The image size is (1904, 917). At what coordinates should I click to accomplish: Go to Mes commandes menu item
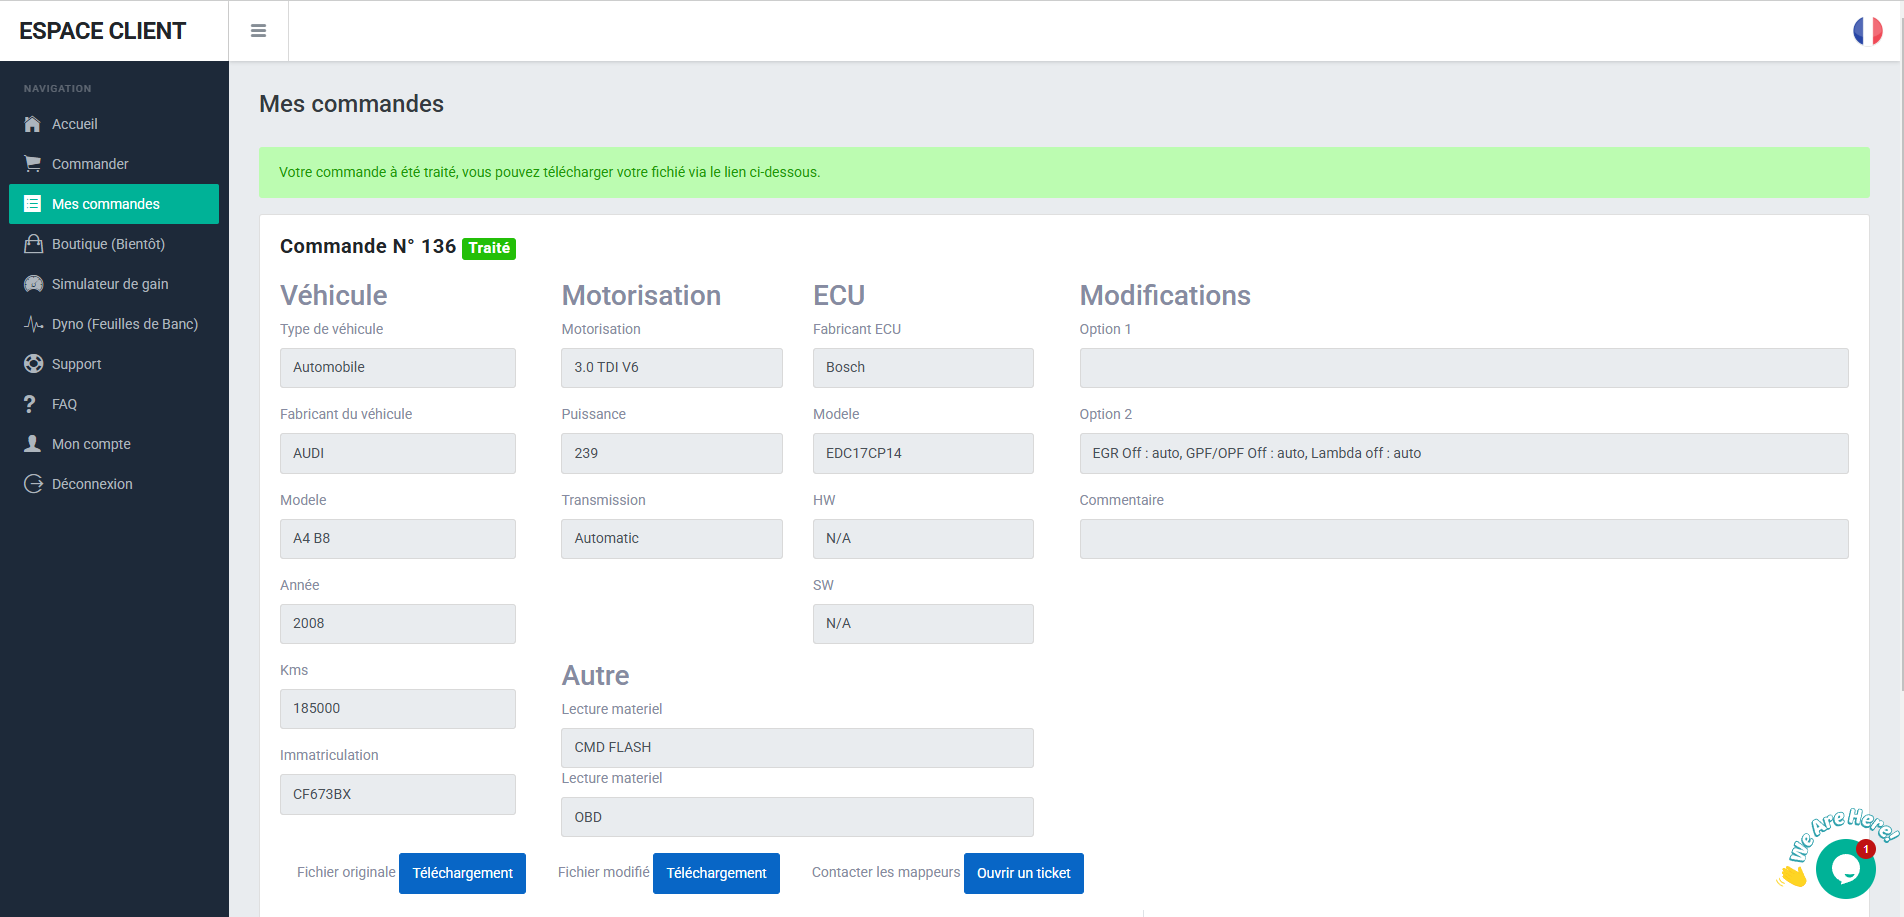tap(106, 204)
